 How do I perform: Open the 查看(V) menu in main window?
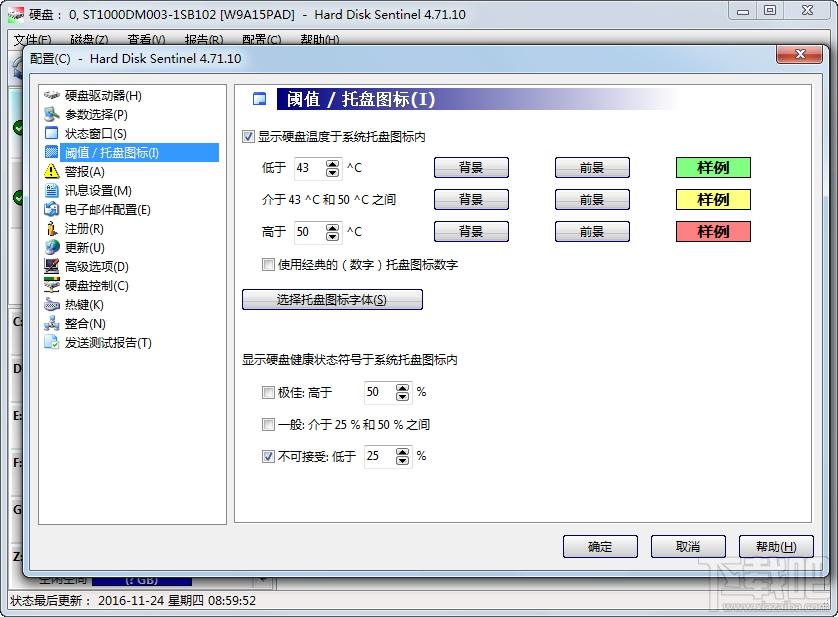[x=146, y=40]
